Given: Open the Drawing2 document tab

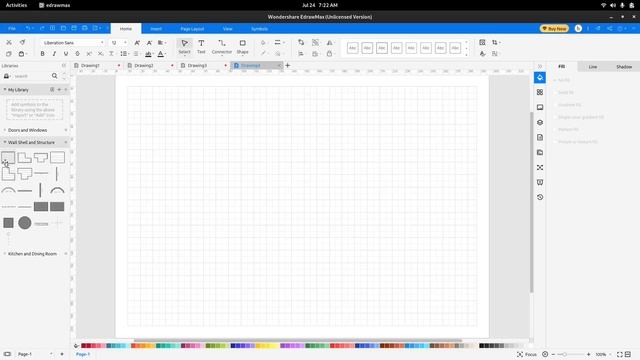Looking at the screenshot, I should 151,65.
